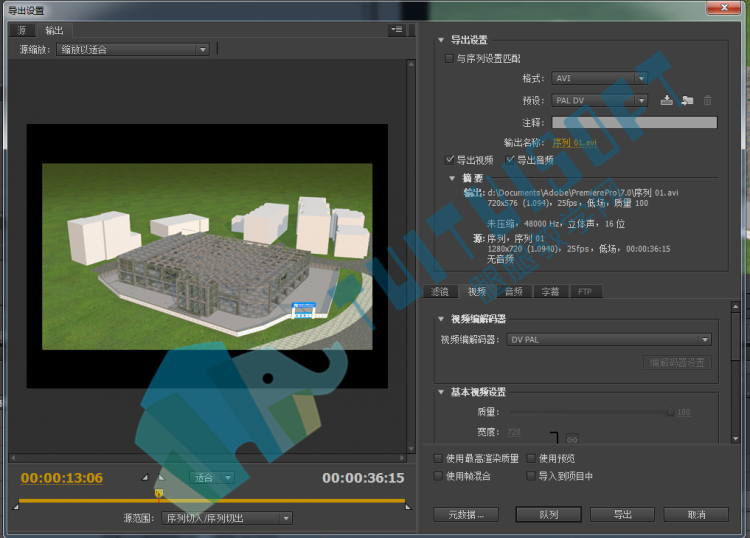The image size is (750, 538).
Task: Click the width-height link icon
Action: click(572, 439)
